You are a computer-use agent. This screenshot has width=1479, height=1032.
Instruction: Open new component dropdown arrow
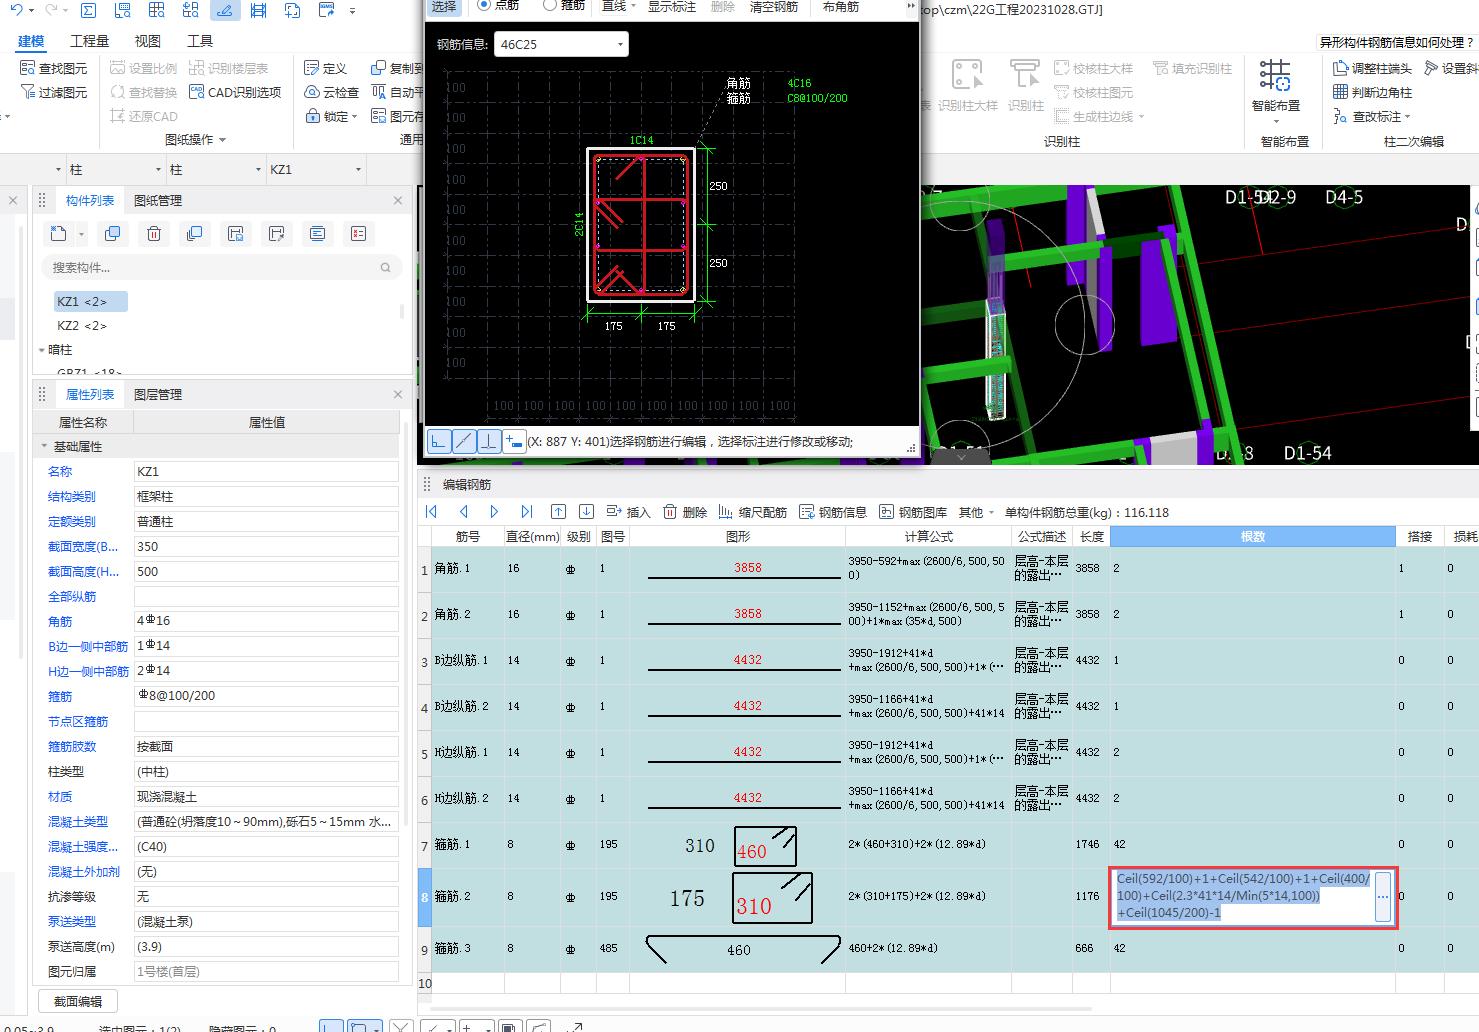coord(81,234)
